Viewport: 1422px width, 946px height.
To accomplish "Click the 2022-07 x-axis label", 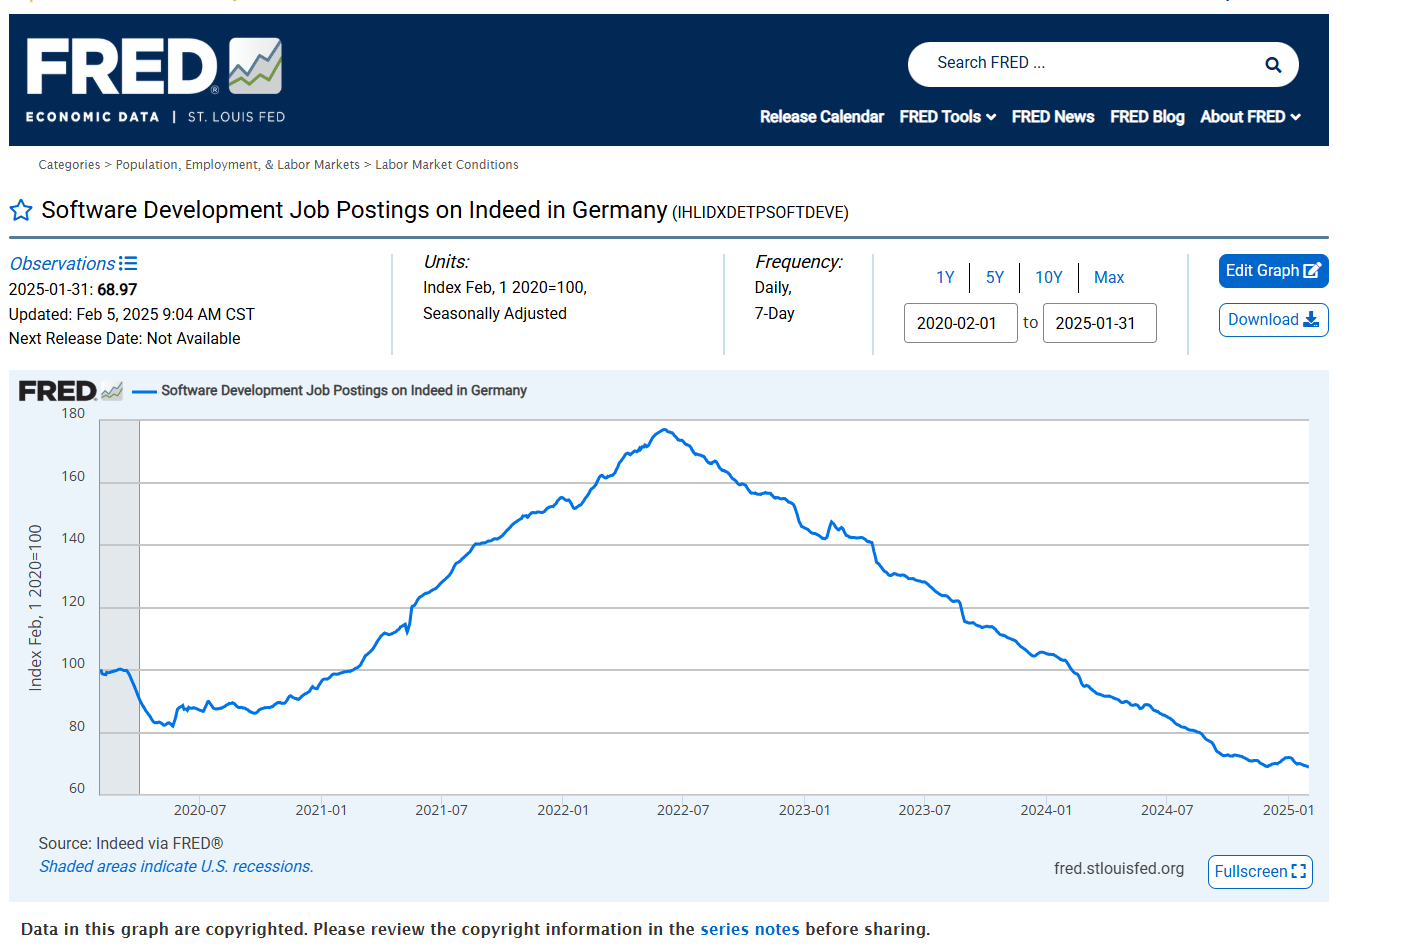I will tap(683, 810).
